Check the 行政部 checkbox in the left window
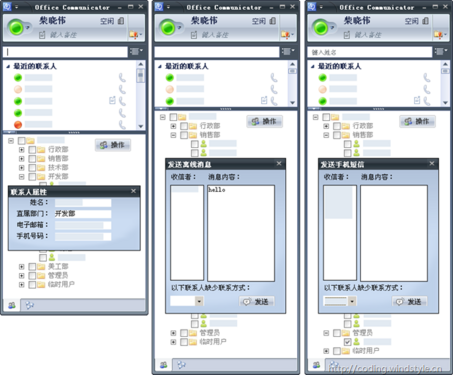Viewport: 453px width, 375px height. (x=32, y=149)
